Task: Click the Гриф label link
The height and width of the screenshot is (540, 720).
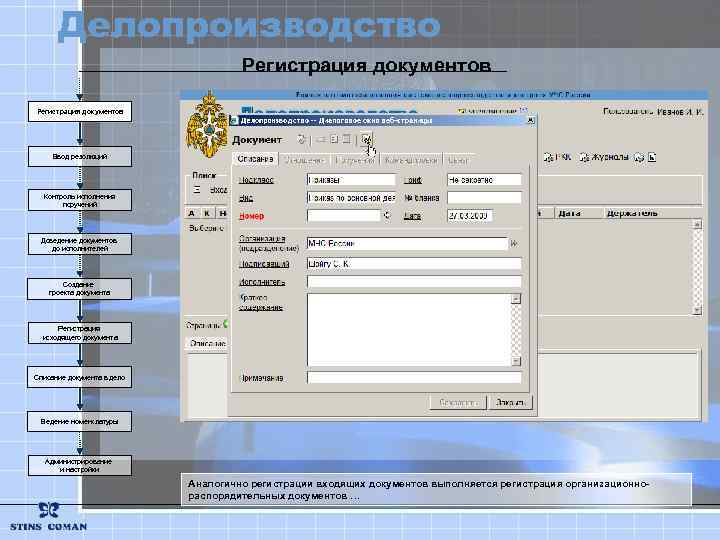Action: [413, 180]
